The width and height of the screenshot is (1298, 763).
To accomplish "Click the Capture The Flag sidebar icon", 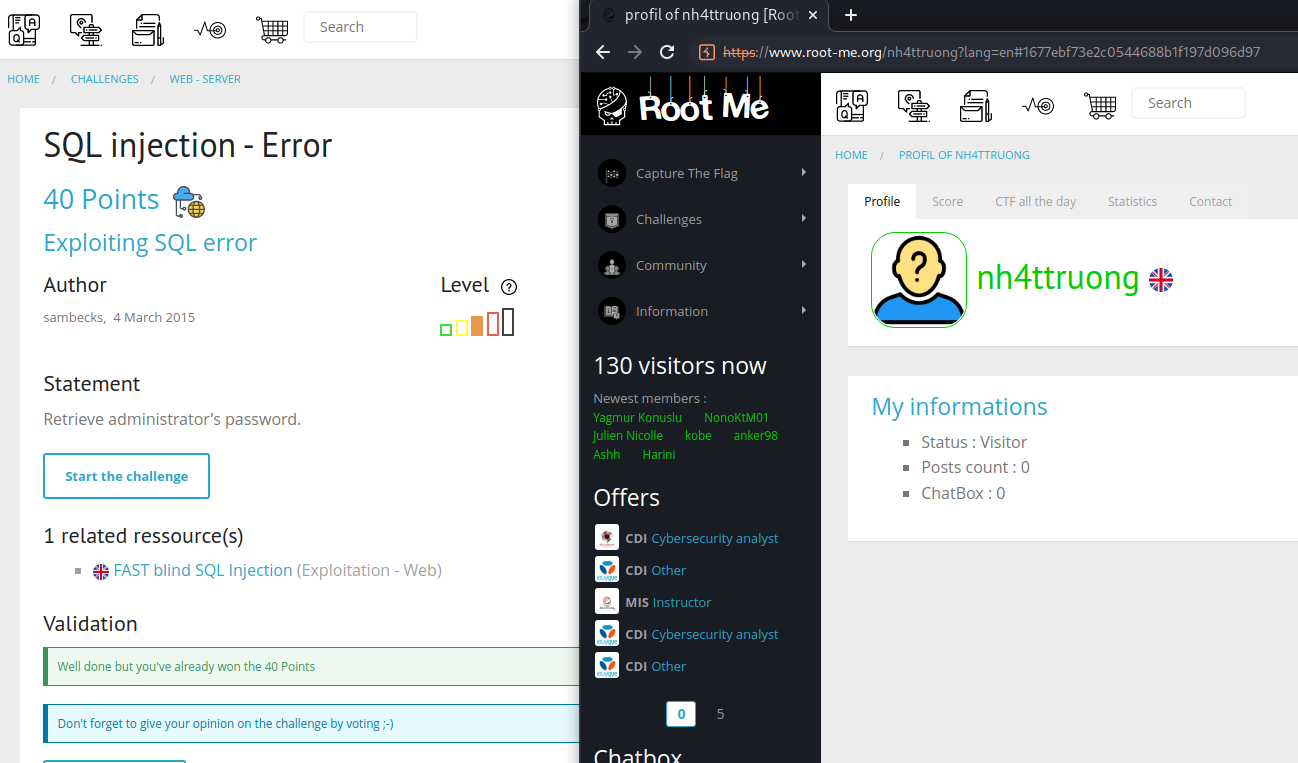I will point(612,173).
